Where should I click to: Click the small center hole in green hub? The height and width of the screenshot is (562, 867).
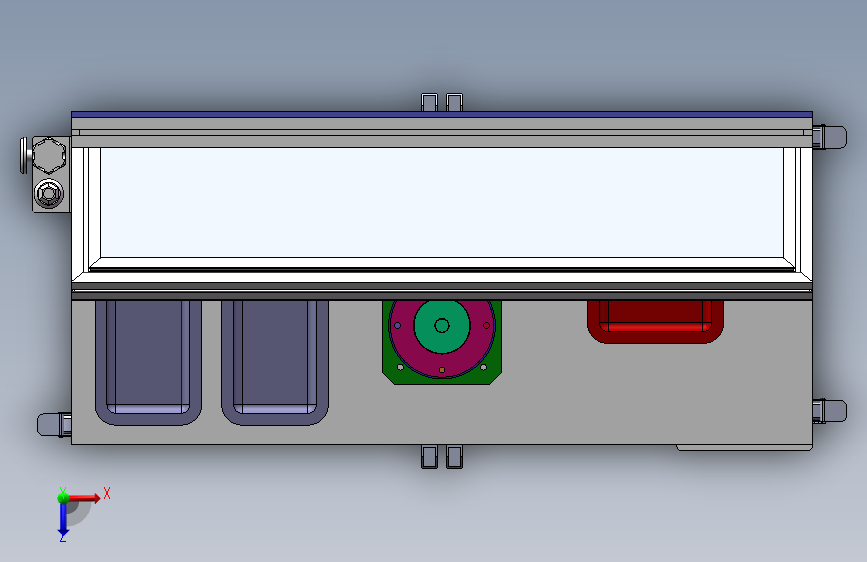pos(442,326)
